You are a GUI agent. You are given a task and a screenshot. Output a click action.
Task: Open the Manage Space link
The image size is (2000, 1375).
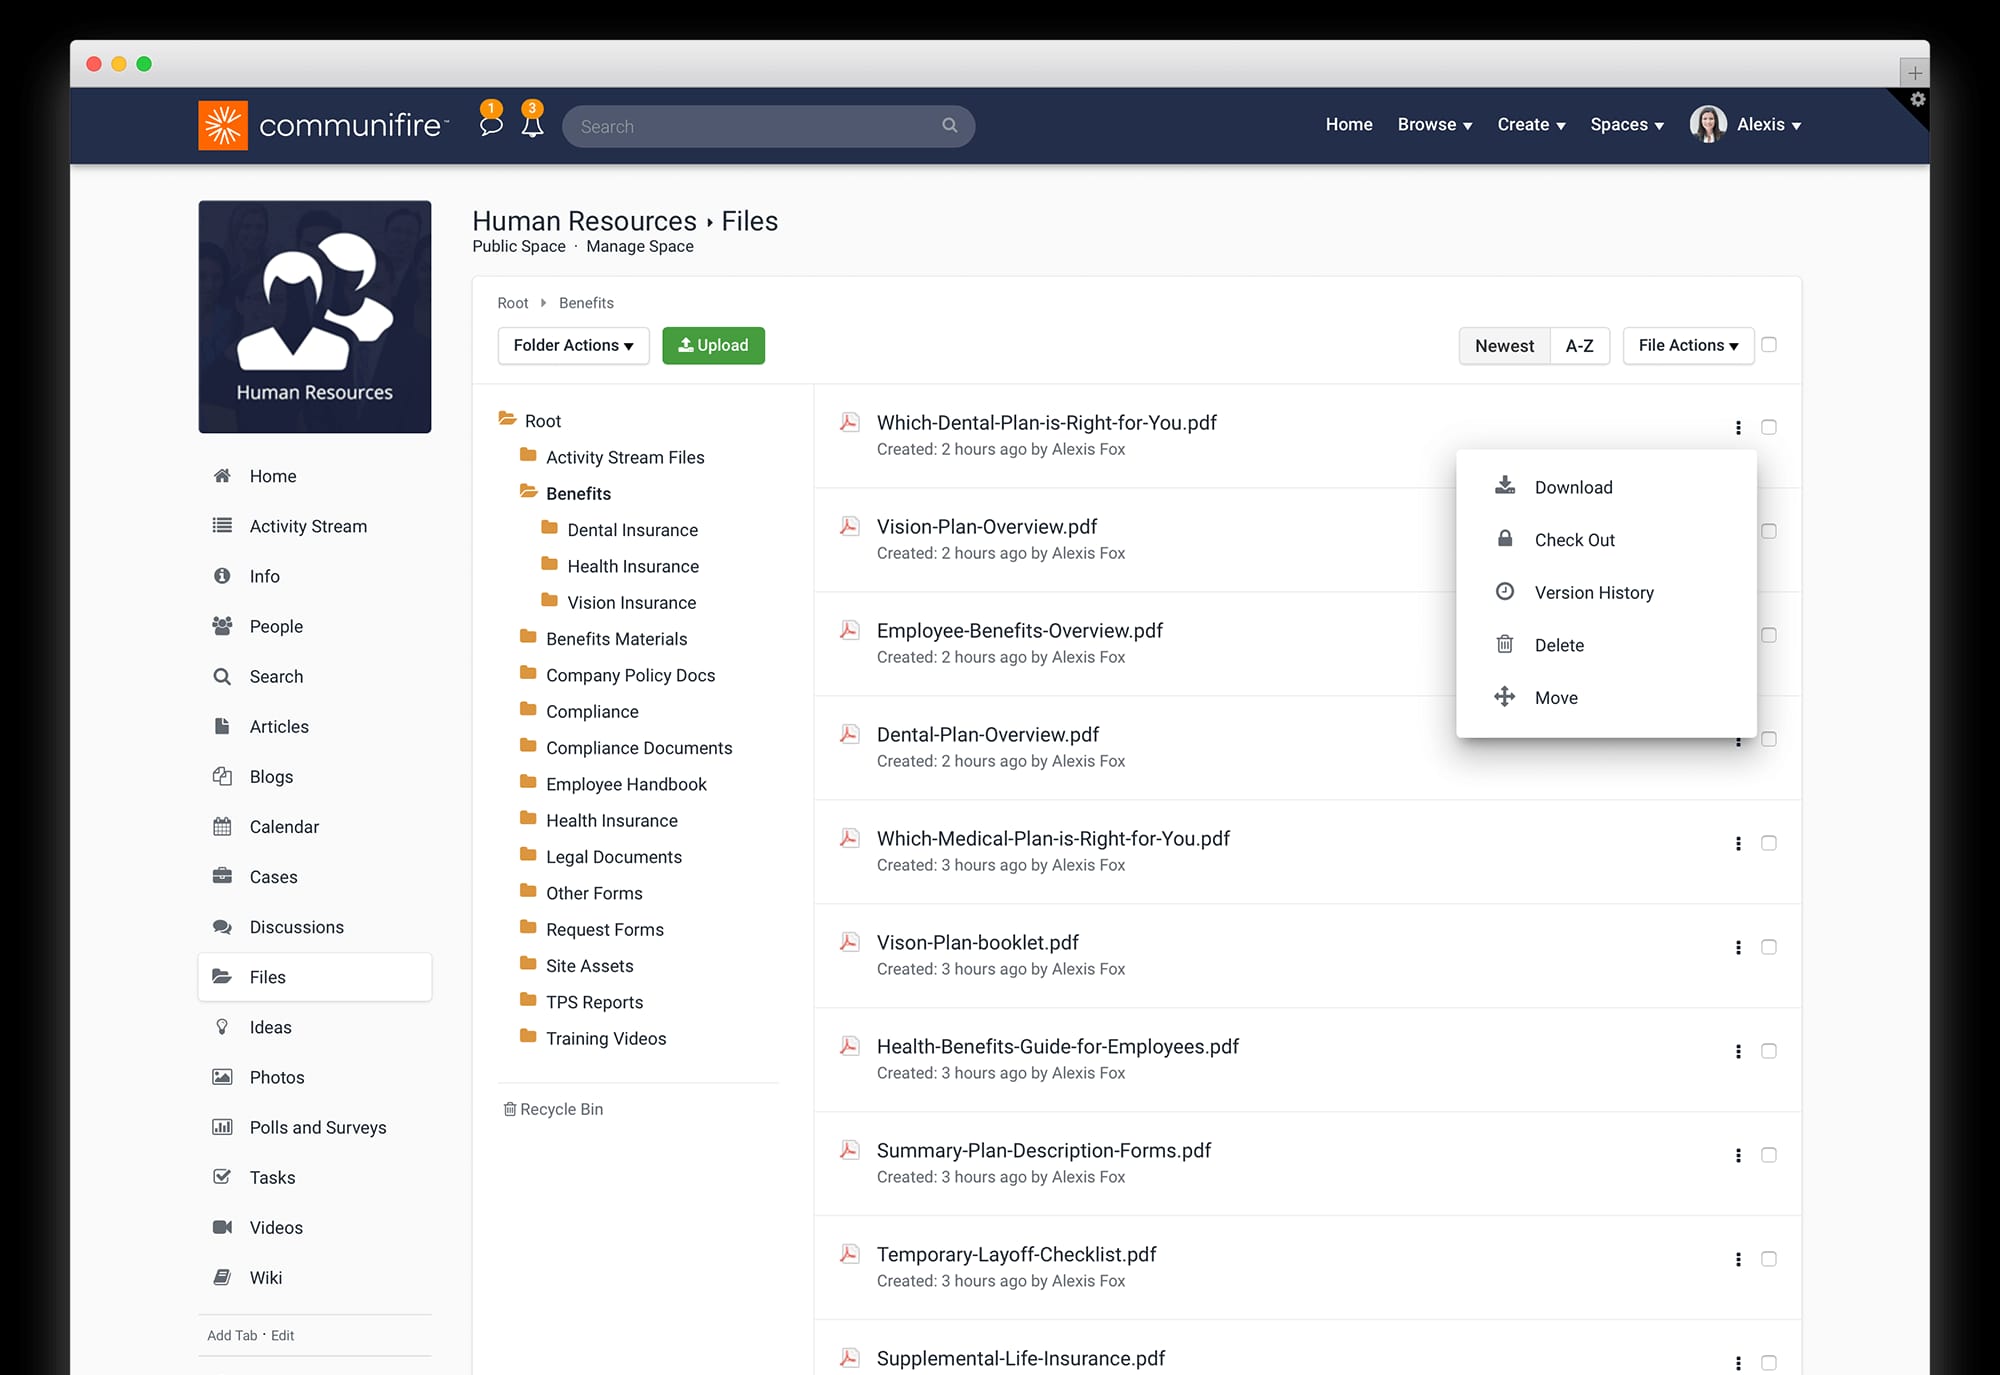[639, 246]
